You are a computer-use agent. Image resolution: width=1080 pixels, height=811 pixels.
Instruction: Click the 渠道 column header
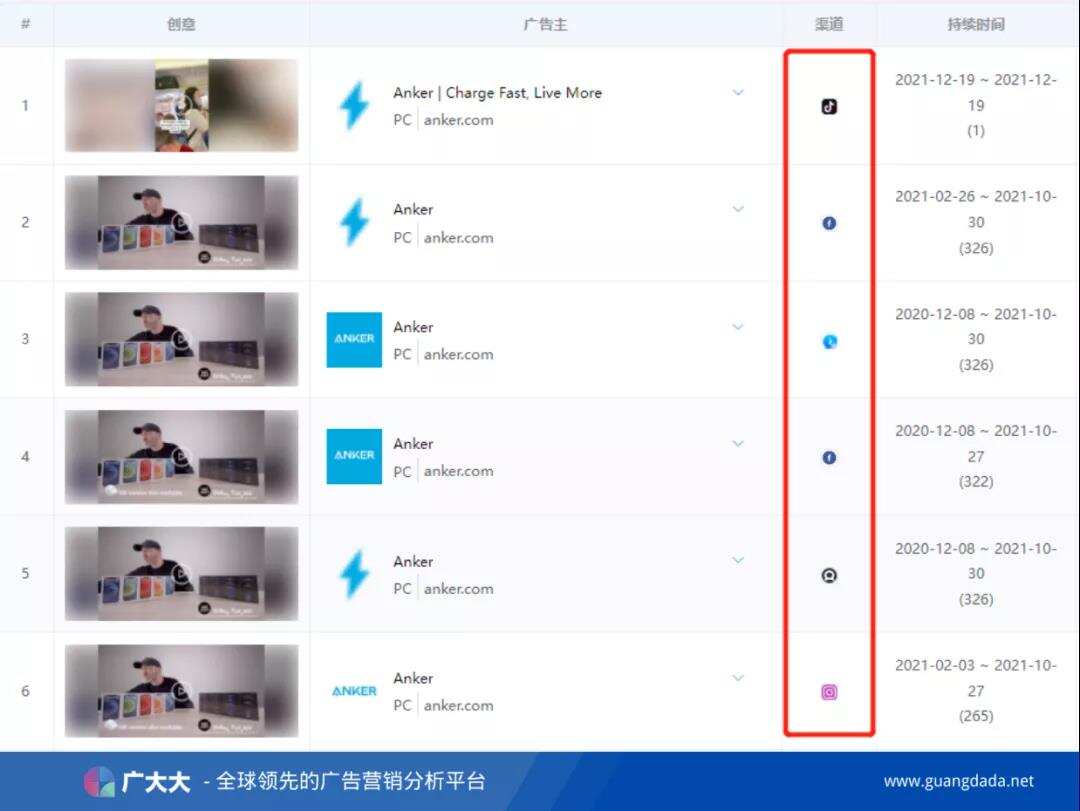828,24
